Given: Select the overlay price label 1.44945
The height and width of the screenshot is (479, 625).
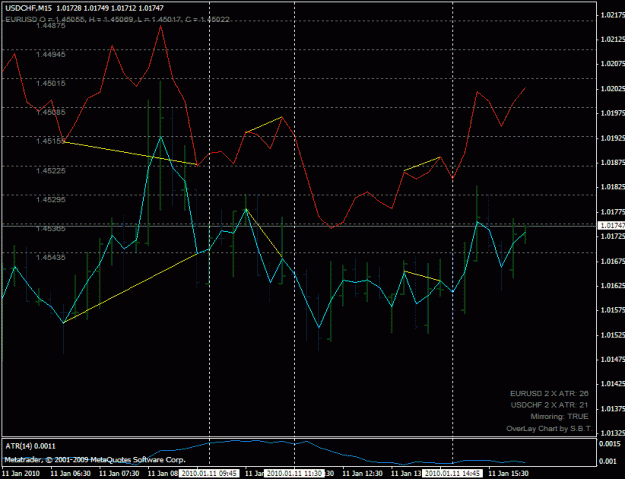Looking at the screenshot, I should tap(51, 55).
